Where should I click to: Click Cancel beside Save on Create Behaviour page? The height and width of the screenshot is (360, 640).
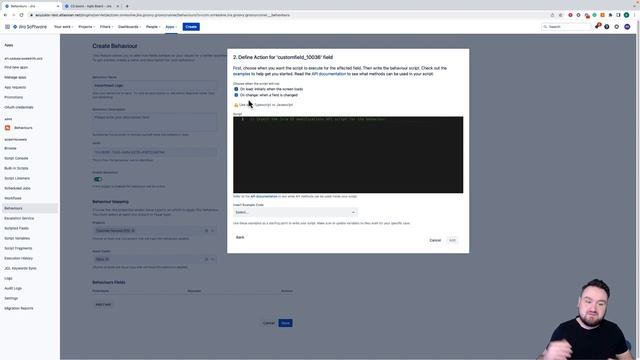[x=269, y=323]
